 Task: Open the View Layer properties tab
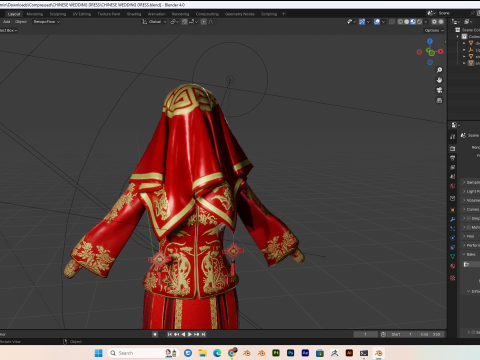(x=452, y=167)
